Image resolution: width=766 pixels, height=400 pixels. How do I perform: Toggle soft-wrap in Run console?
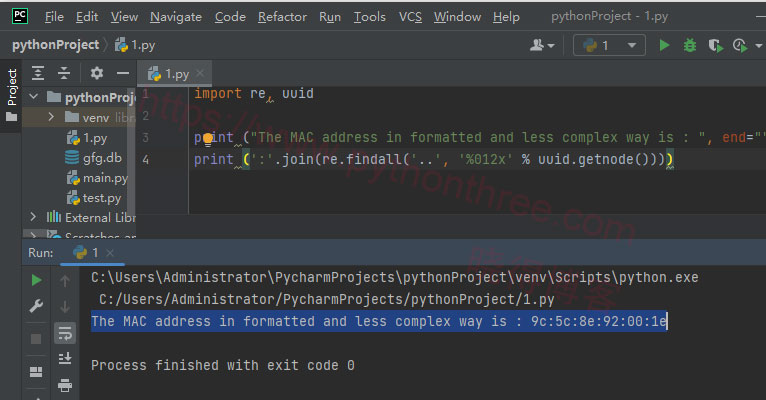point(64,334)
